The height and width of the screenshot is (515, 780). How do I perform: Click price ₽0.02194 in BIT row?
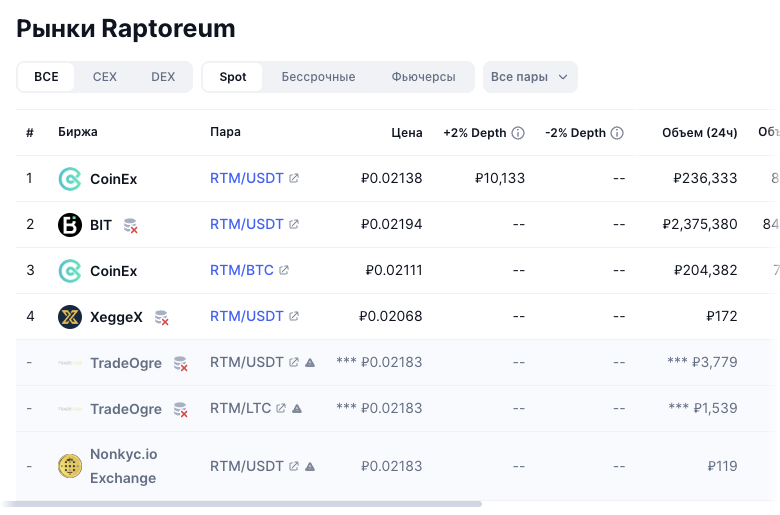tap(391, 224)
